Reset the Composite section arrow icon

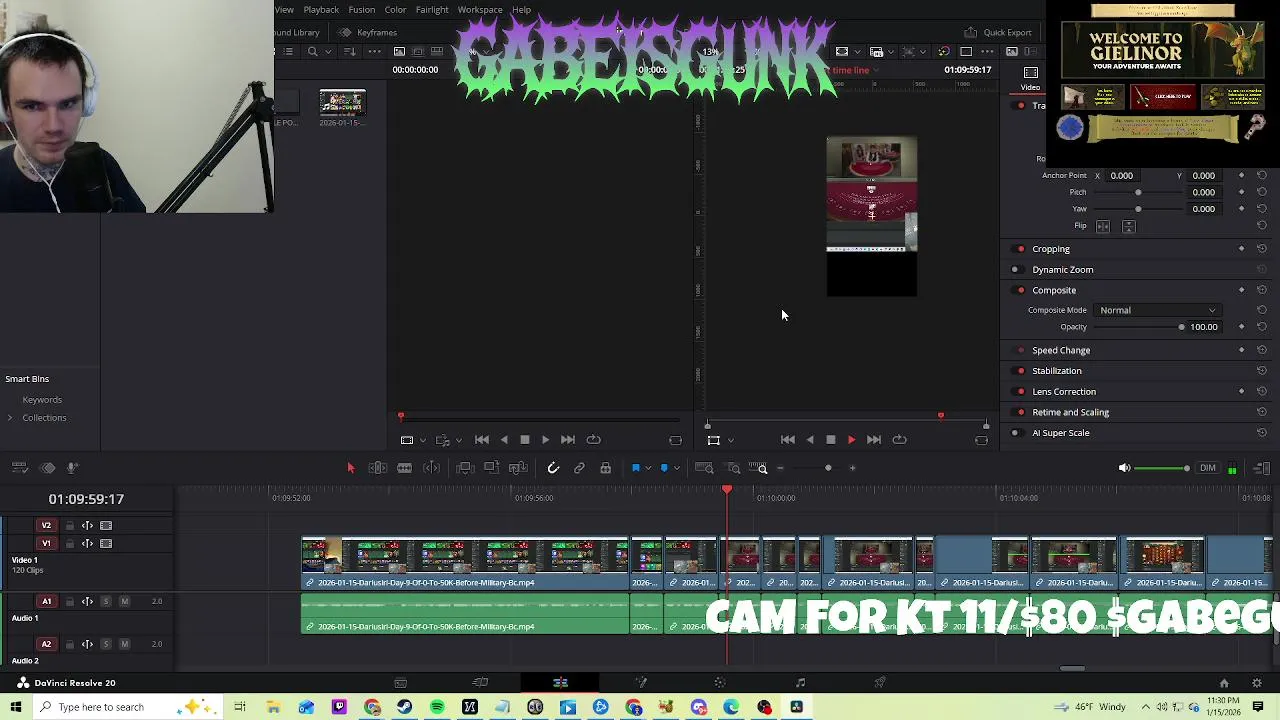[x=1262, y=290]
